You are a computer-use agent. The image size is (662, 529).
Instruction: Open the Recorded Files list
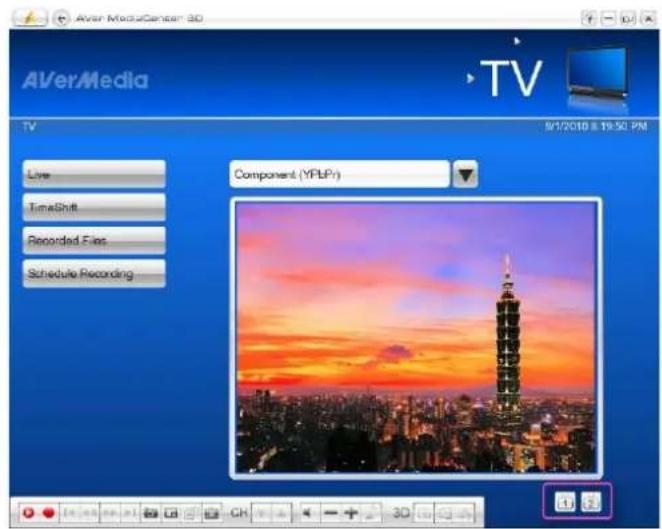point(94,240)
